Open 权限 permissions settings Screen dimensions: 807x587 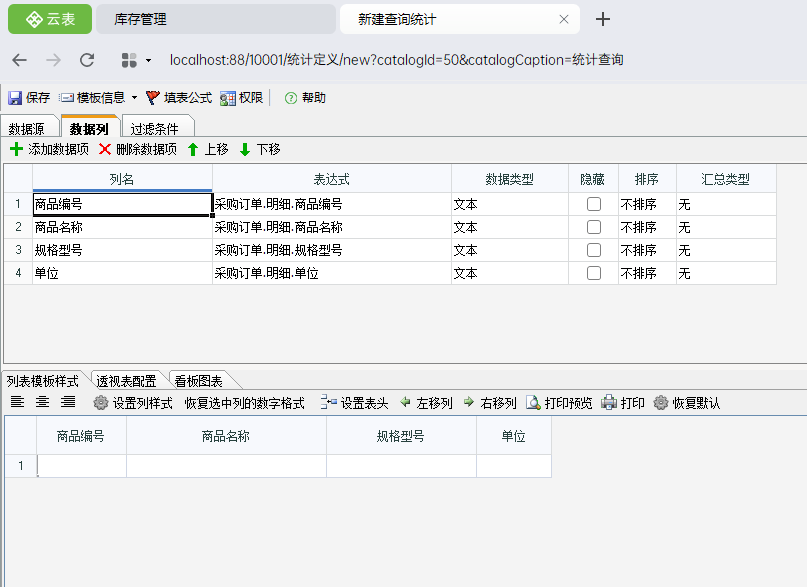242,98
